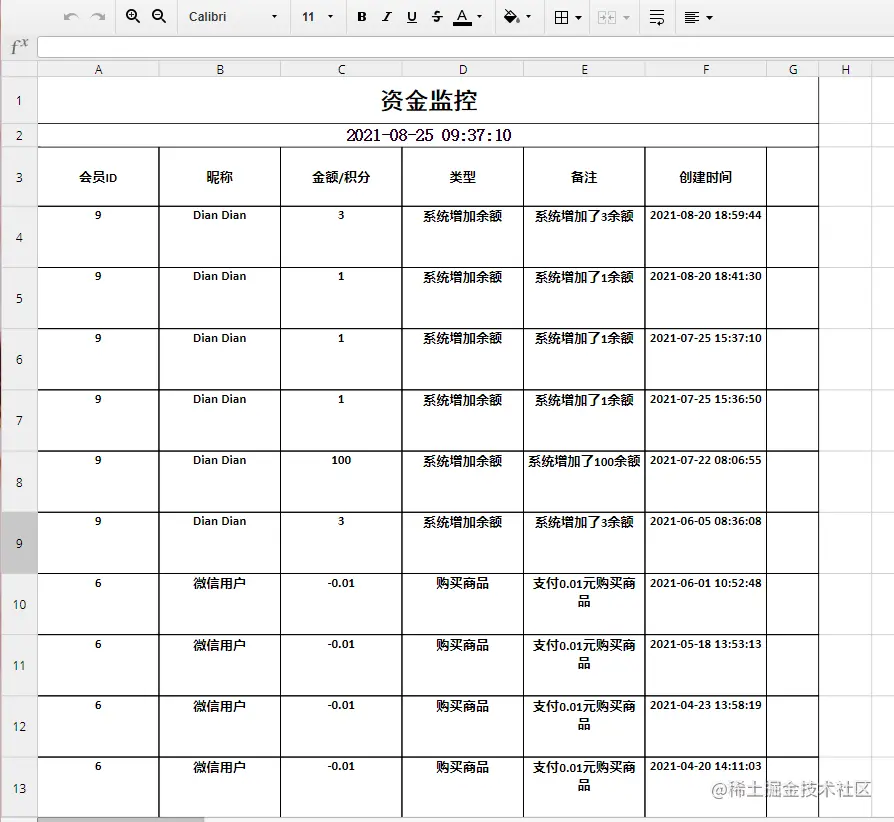The image size is (894, 822).
Task: Click the 类型 header cell
Action: [x=462, y=177]
